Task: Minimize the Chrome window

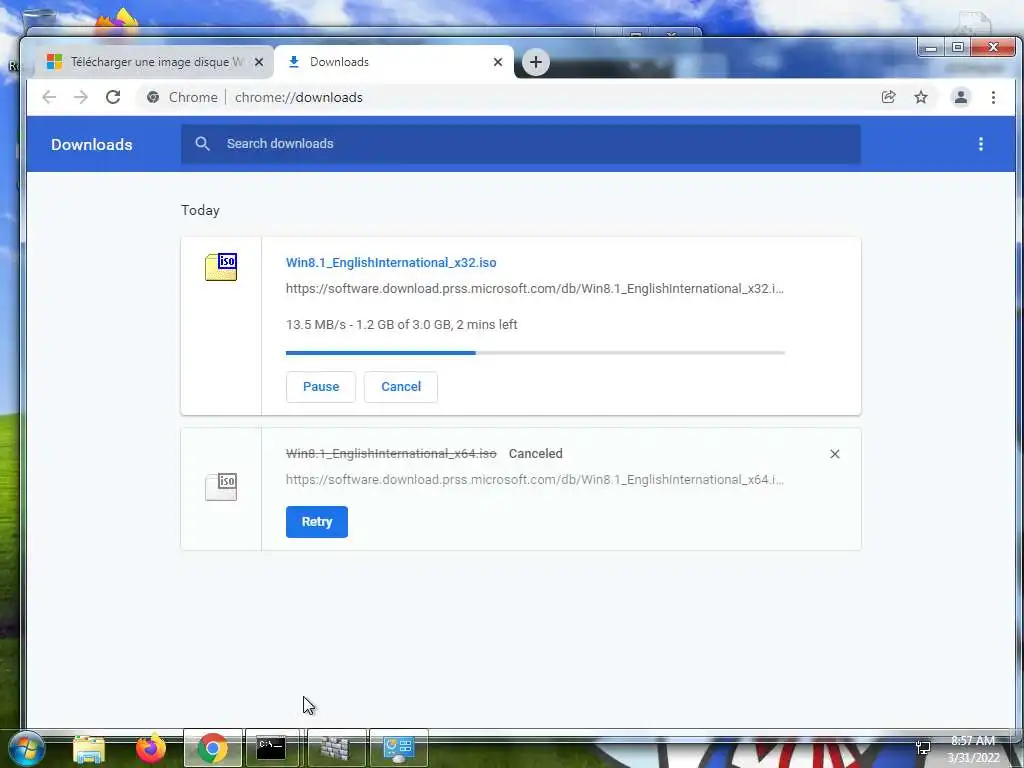Action: click(931, 48)
